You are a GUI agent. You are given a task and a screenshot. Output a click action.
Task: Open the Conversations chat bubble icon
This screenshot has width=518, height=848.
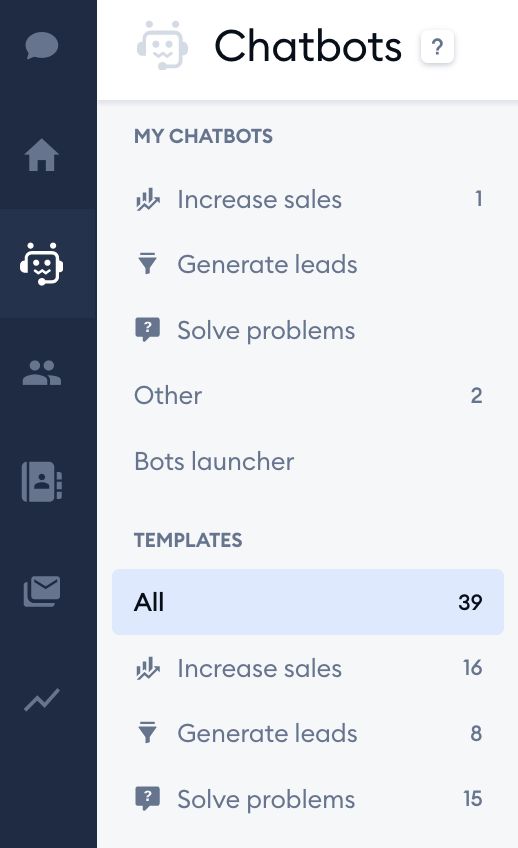click(42, 45)
